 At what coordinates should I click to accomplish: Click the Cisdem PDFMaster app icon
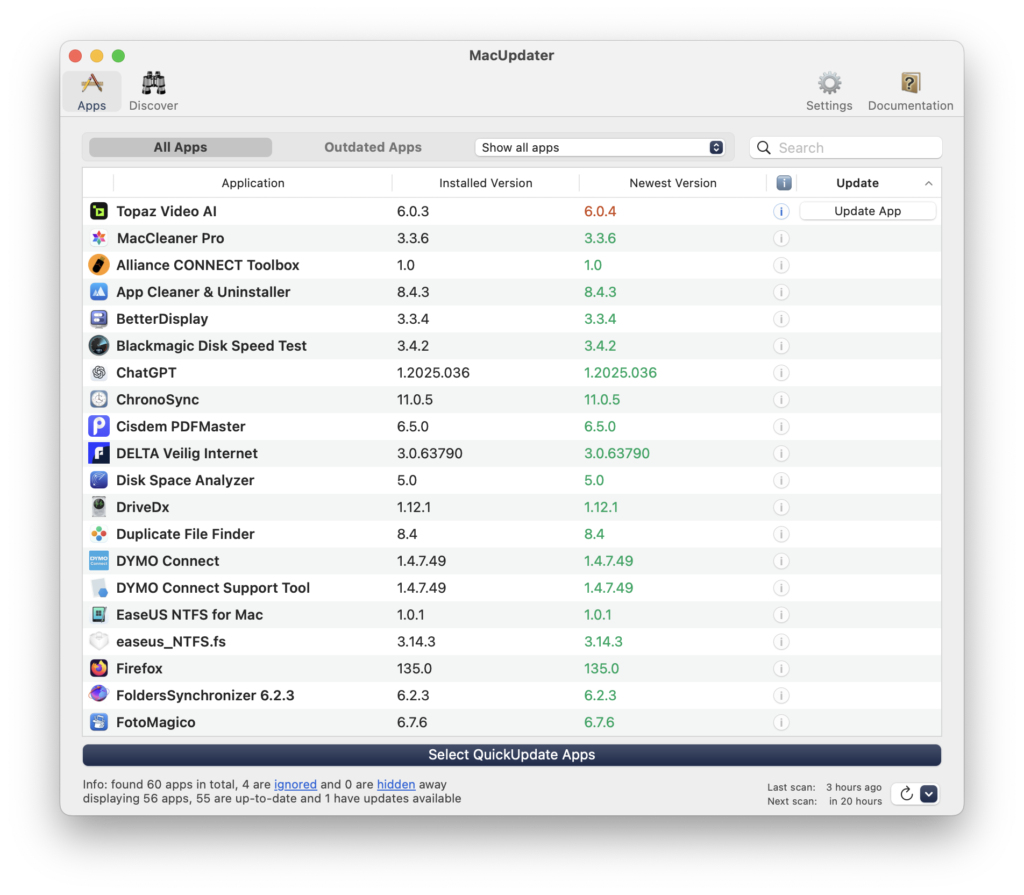click(x=99, y=427)
